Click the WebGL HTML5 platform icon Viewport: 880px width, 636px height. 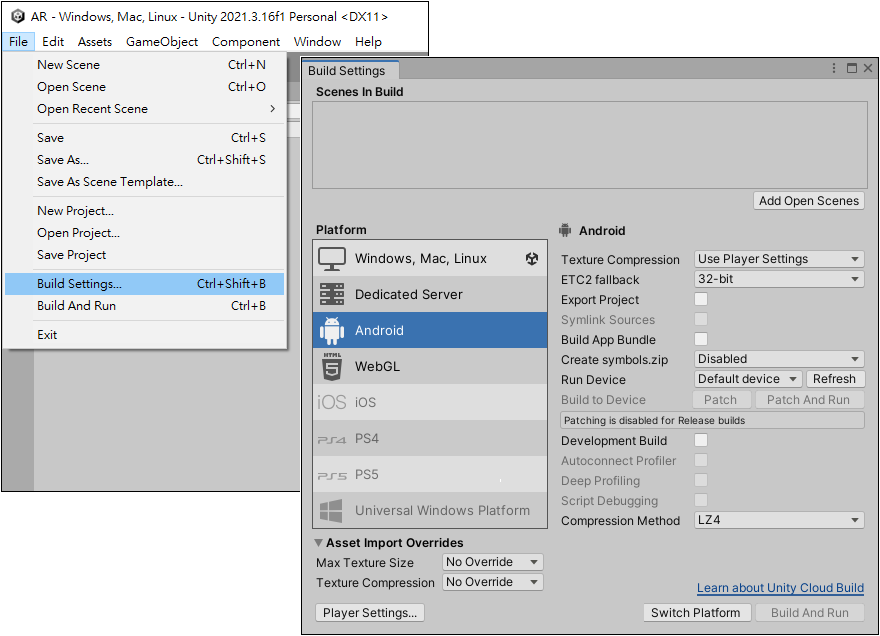pos(331,366)
